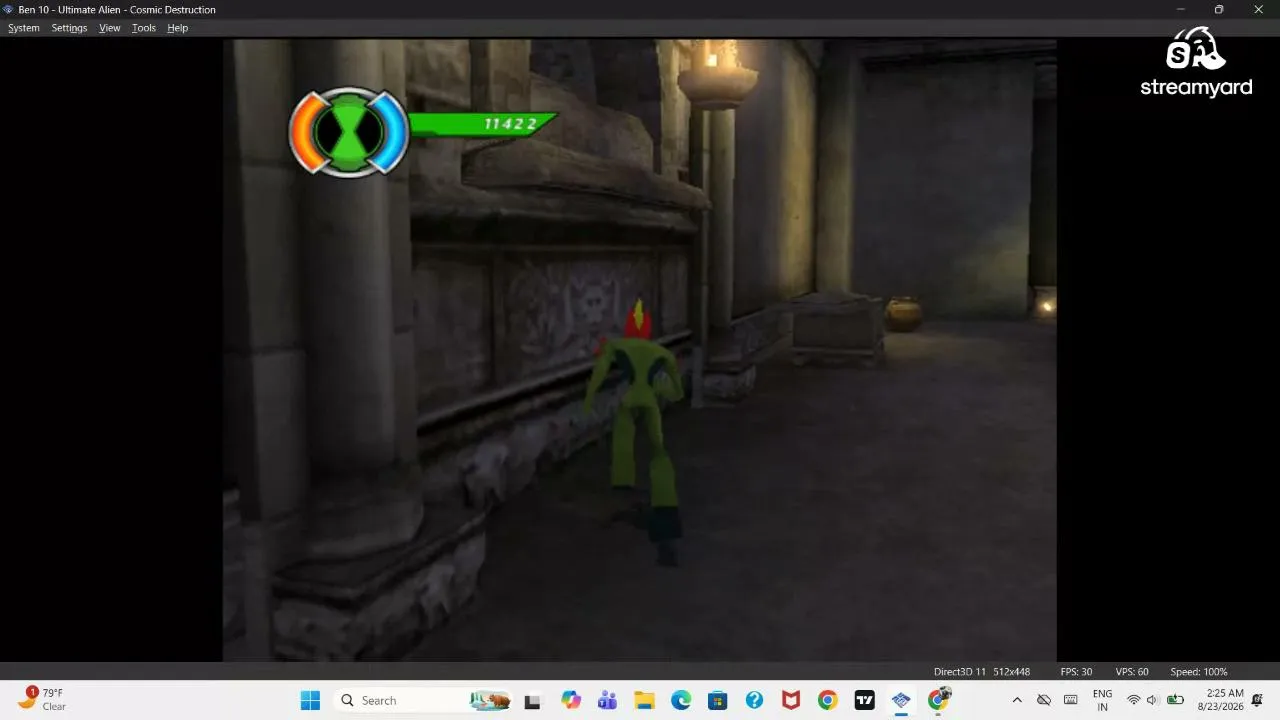This screenshot has width=1280, height=720.
Task: Select the active emulator taskbar icon
Action: [901, 700]
